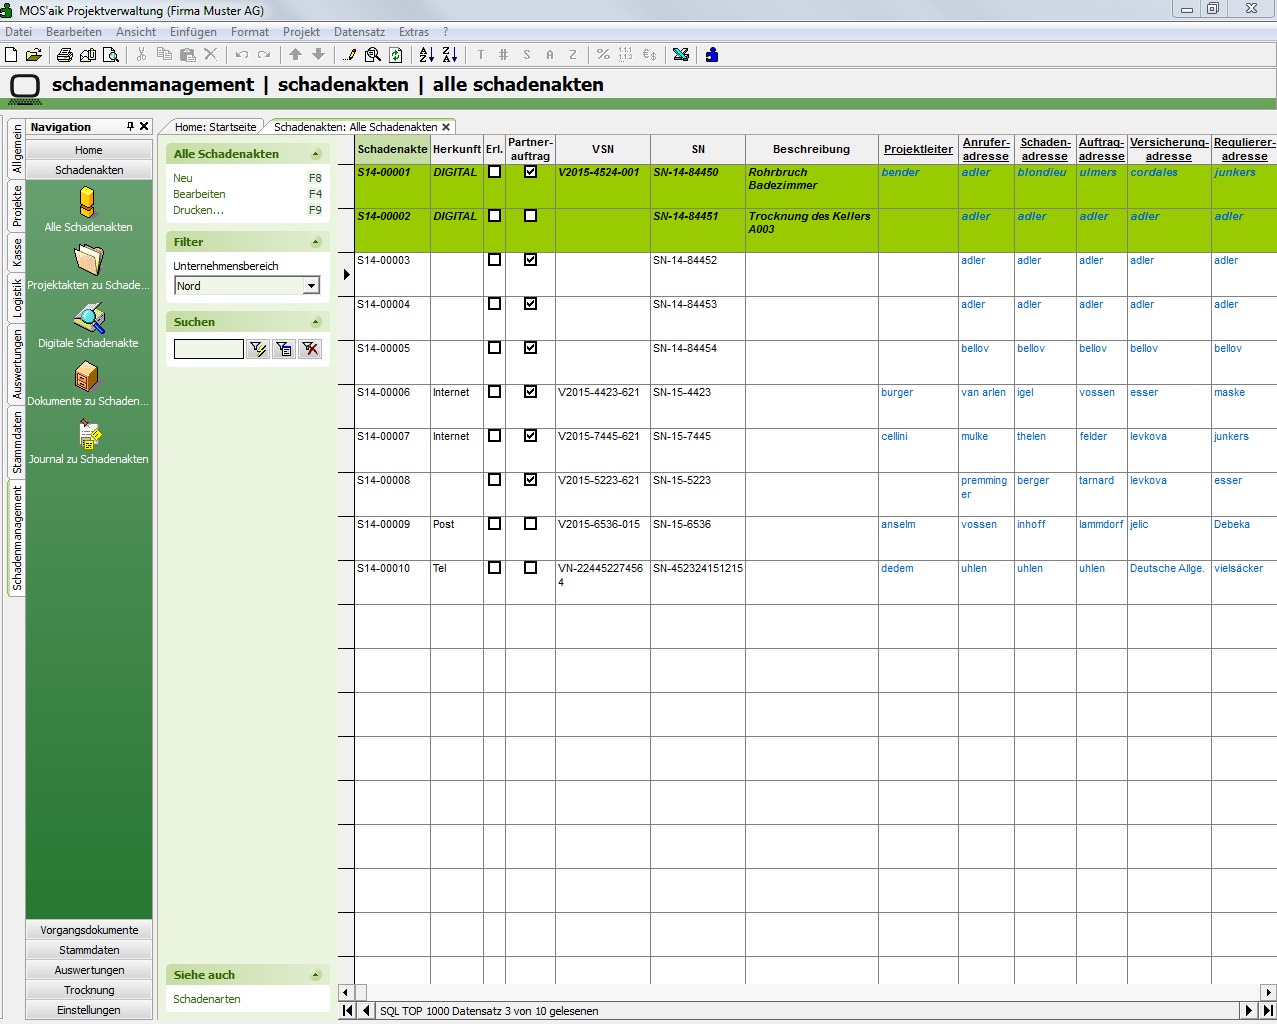Collapse the Alle Schadenakten section
1277x1024 pixels.
pos(316,154)
